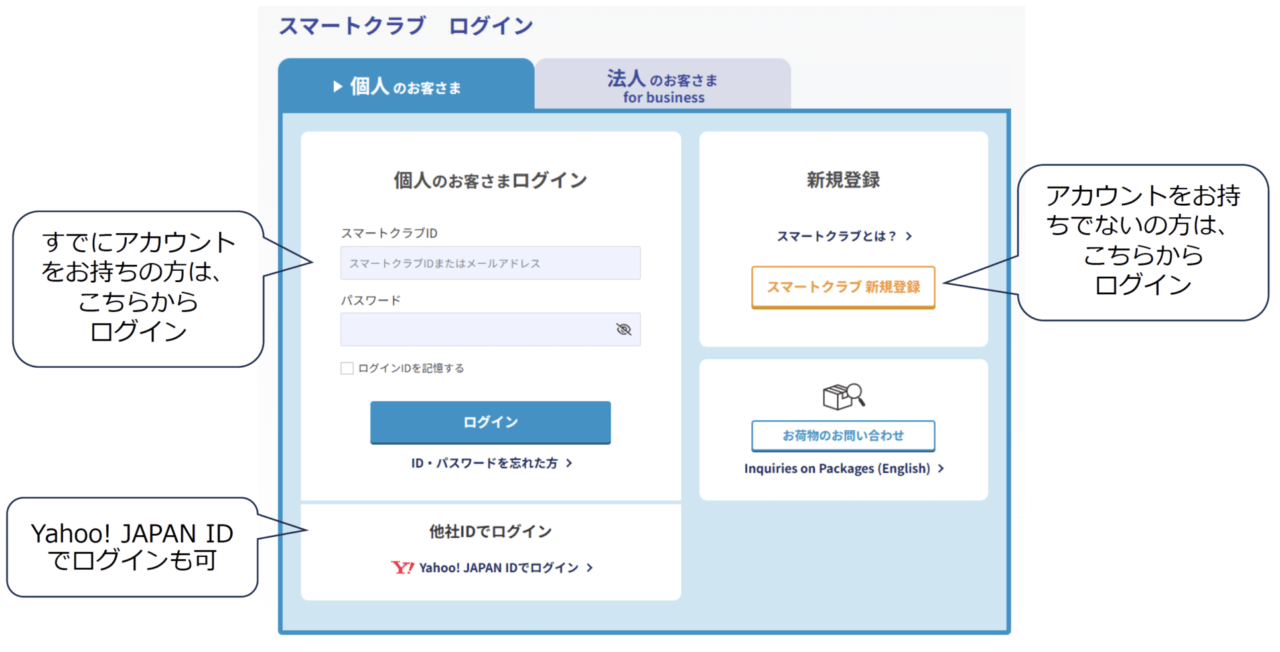Open お荷物のお問い合わせ button

point(843,436)
